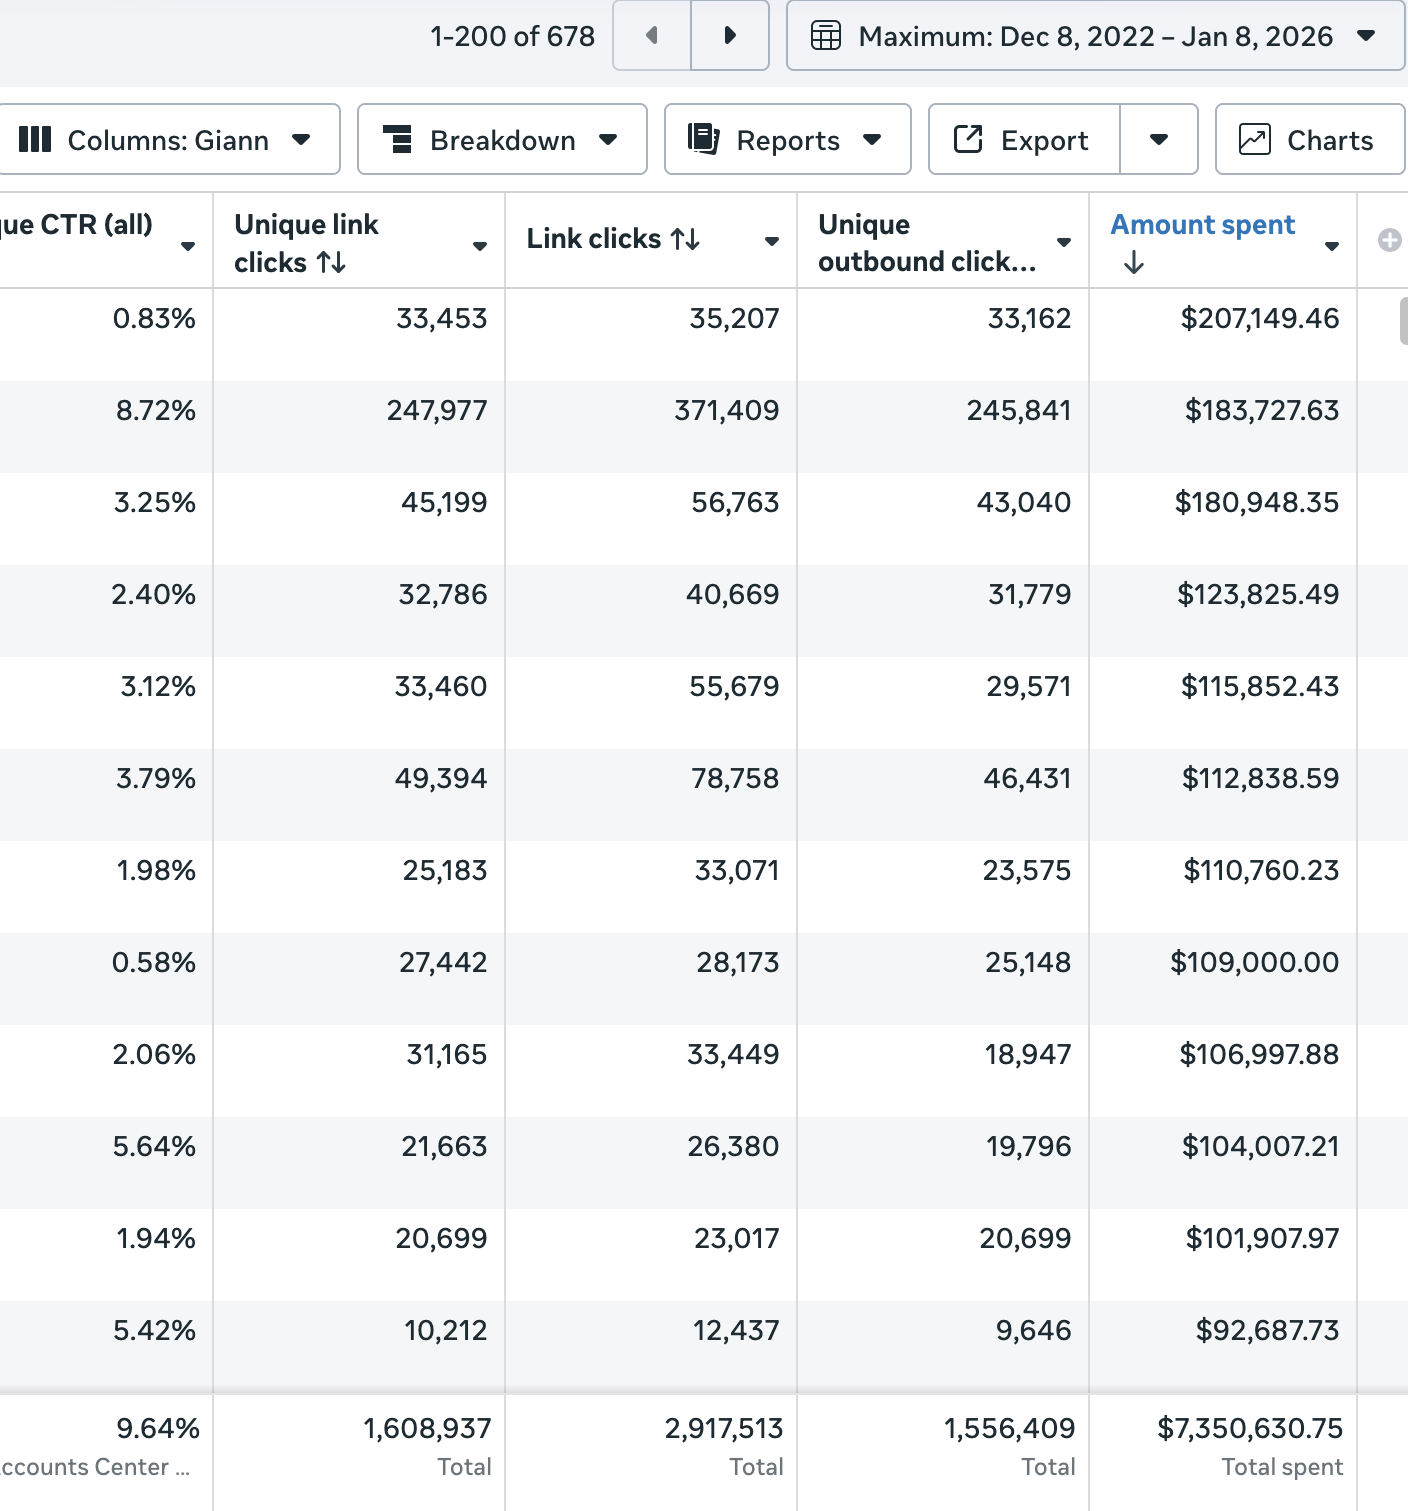Click the 78,758 link clicks cell
1408x1511 pixels.
pyautogui.click(x=735, y=779)
